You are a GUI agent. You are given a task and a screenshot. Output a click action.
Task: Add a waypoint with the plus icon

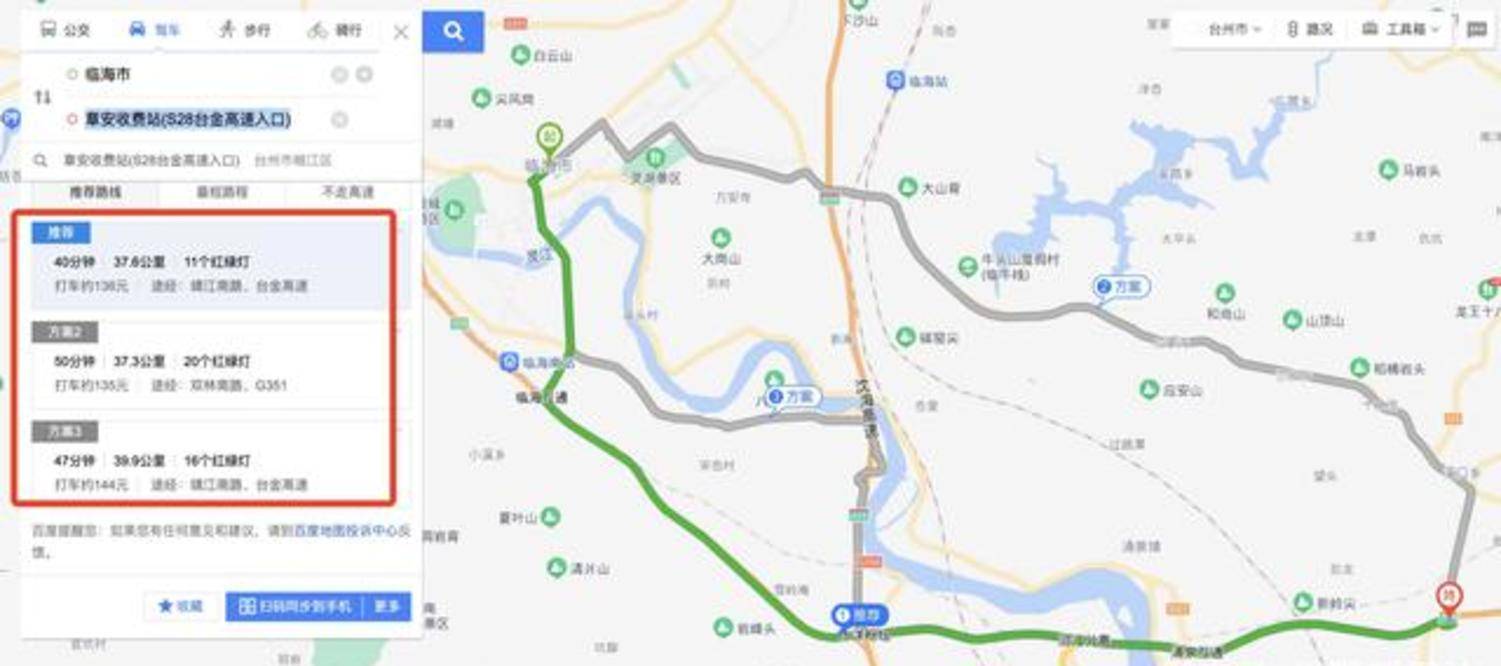coord(364,74)
